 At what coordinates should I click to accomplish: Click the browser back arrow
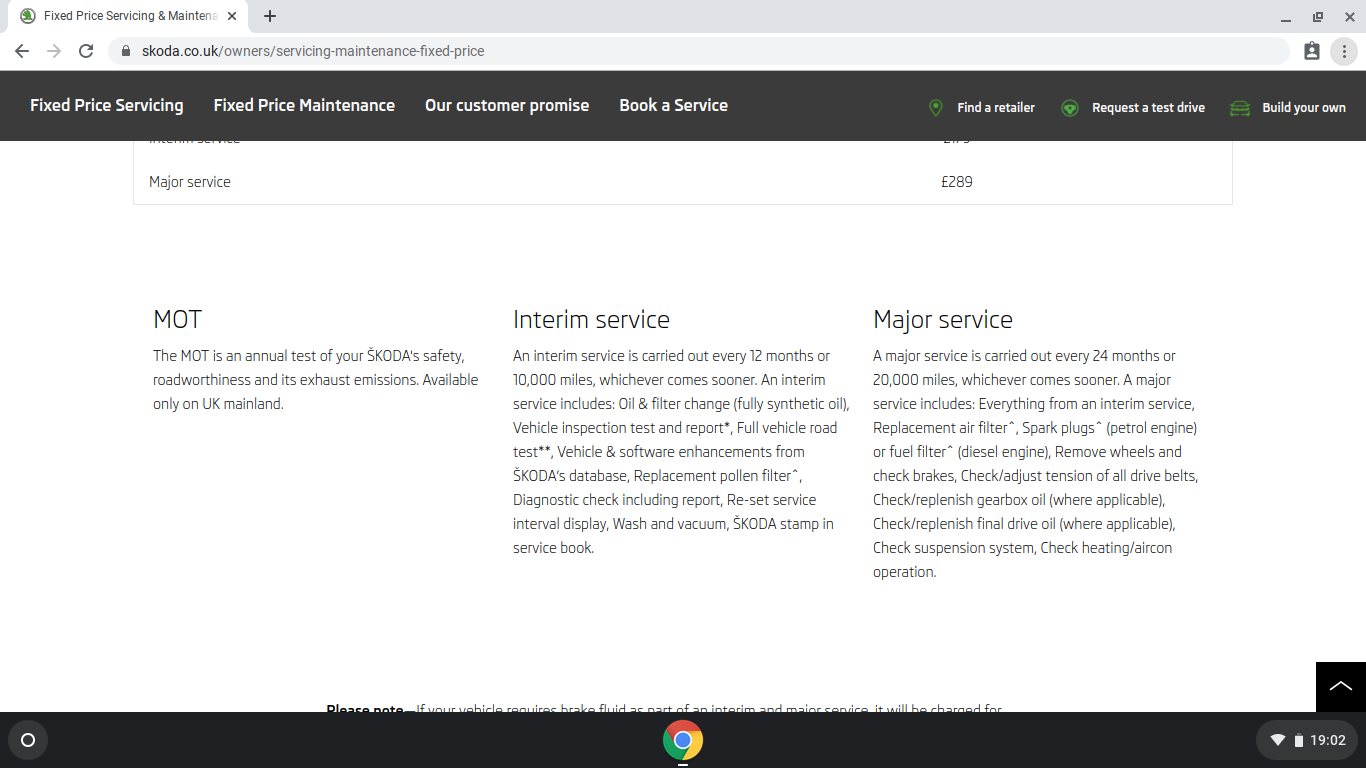[x=22, y=51]
